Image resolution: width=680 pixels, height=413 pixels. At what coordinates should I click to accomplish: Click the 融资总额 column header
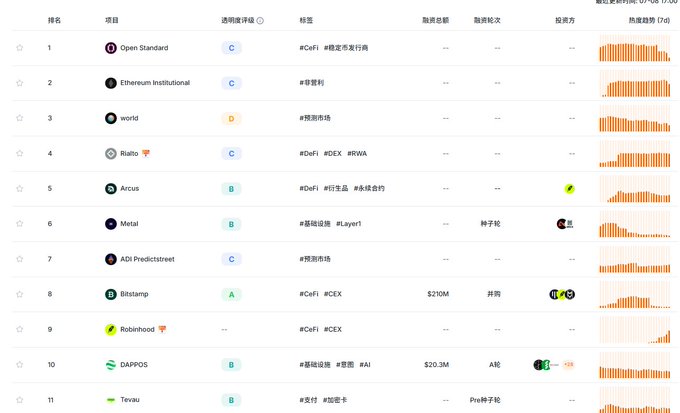tap(435, 20)
